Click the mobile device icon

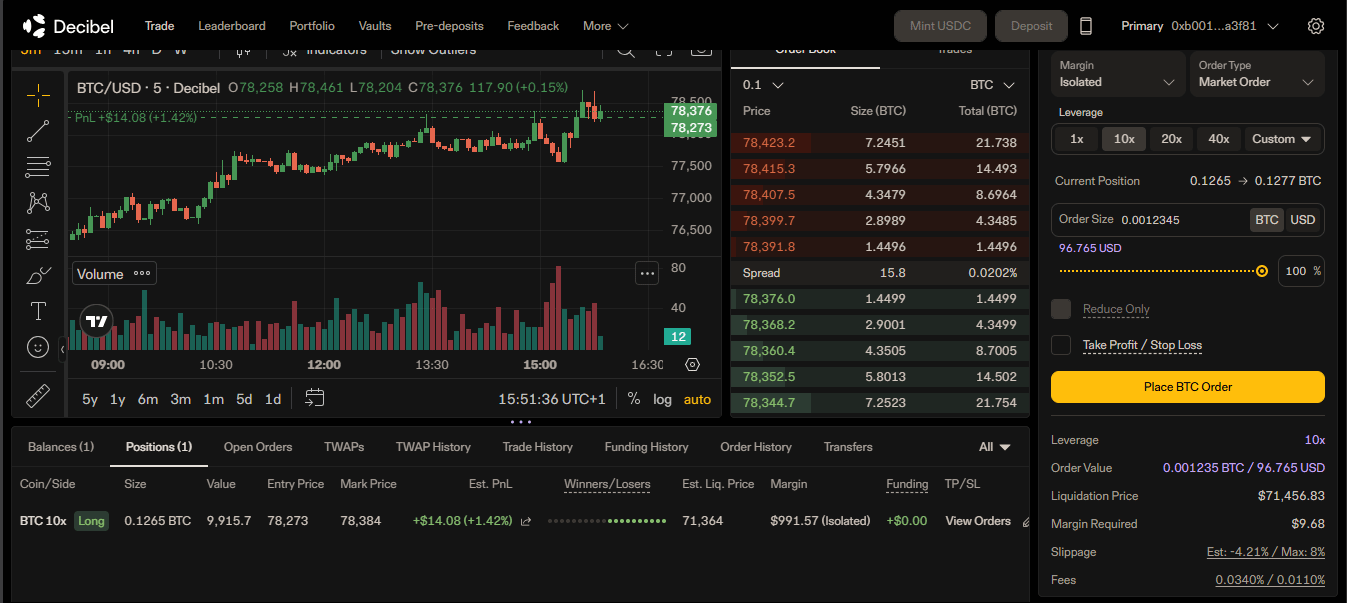coord(1086,26)
